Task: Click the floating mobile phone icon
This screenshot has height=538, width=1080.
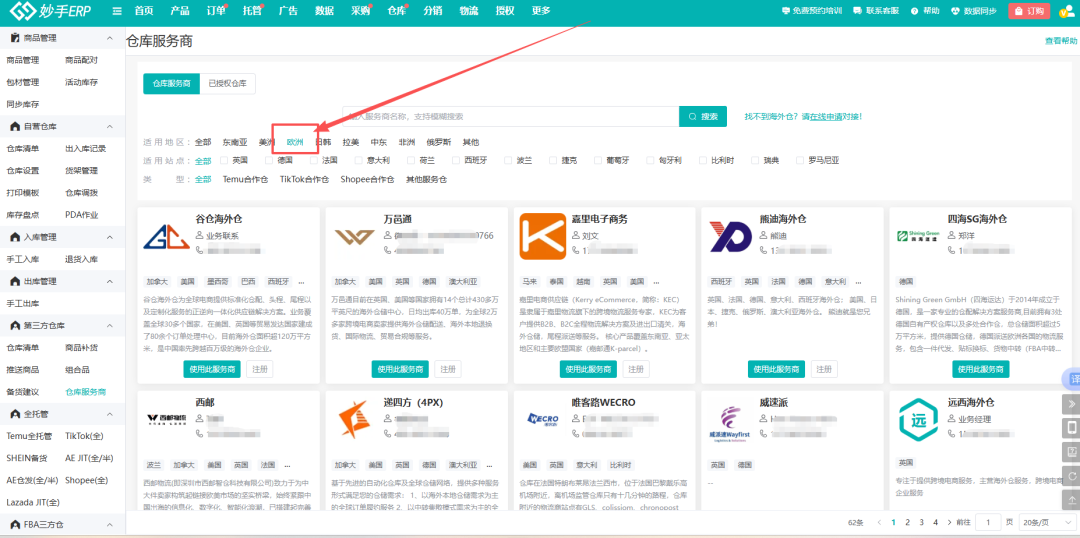Action: [1072, 428]
